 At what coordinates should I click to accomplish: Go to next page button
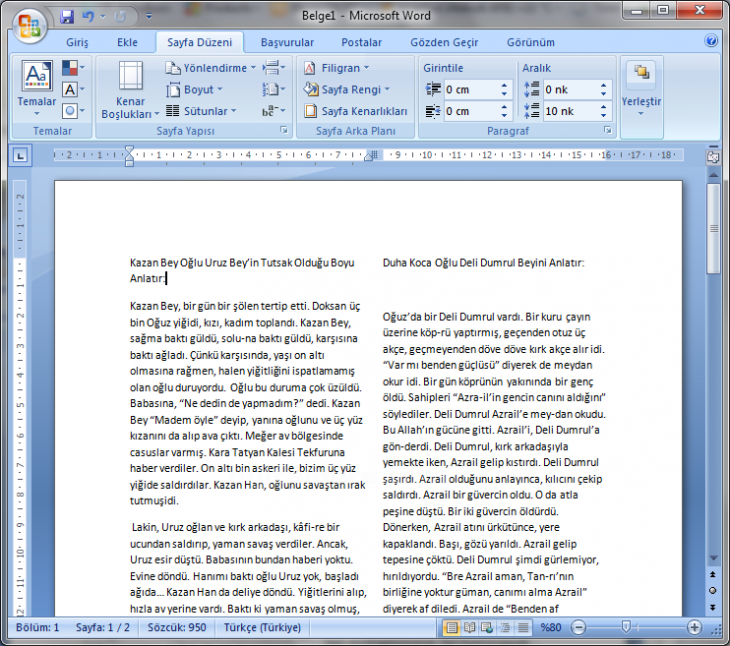coord(713,607)
